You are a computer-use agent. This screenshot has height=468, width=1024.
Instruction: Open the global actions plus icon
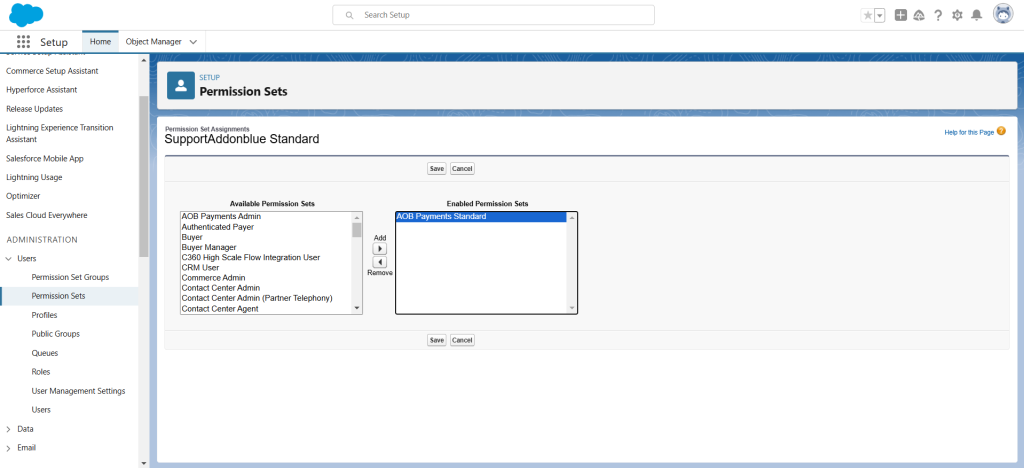[901, 15]
